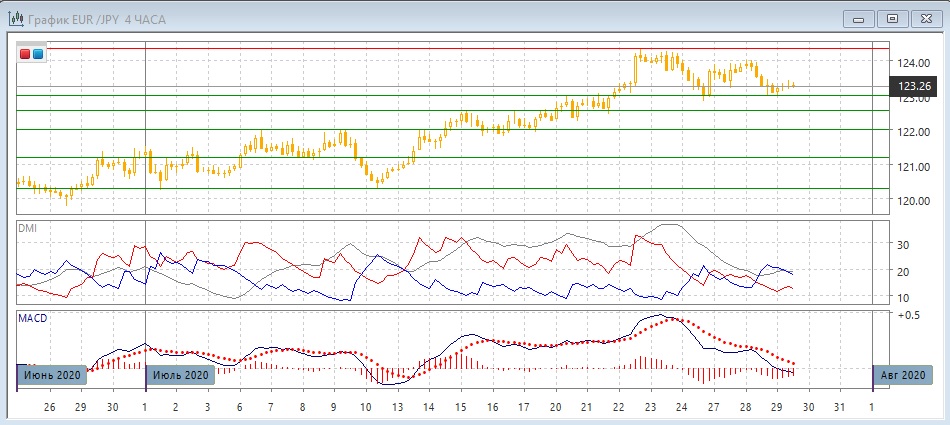Click the 120.00 price axis label

click(914, 201)
